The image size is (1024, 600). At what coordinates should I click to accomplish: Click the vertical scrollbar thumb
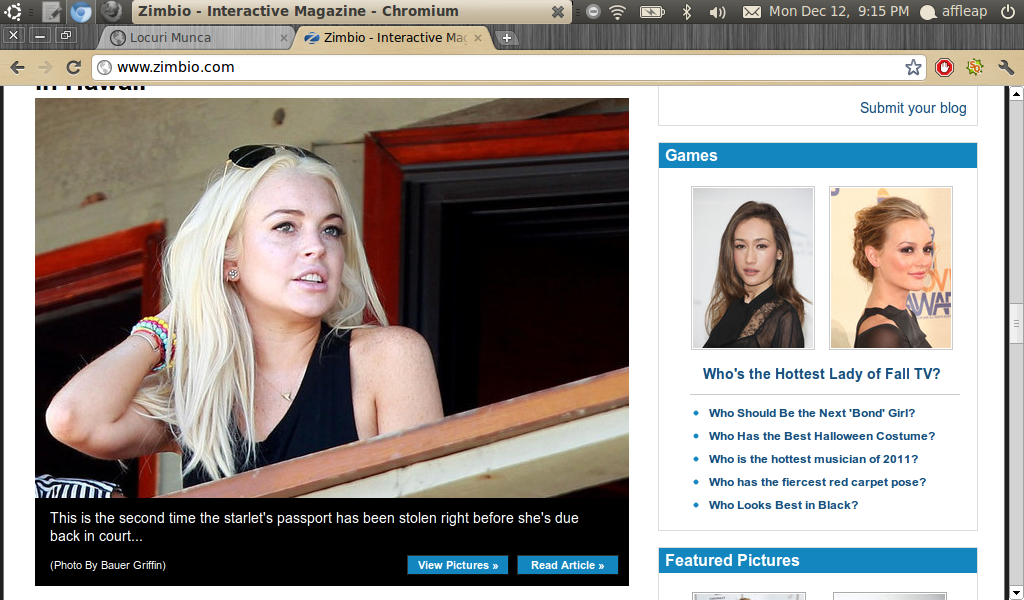(1016, 323)
